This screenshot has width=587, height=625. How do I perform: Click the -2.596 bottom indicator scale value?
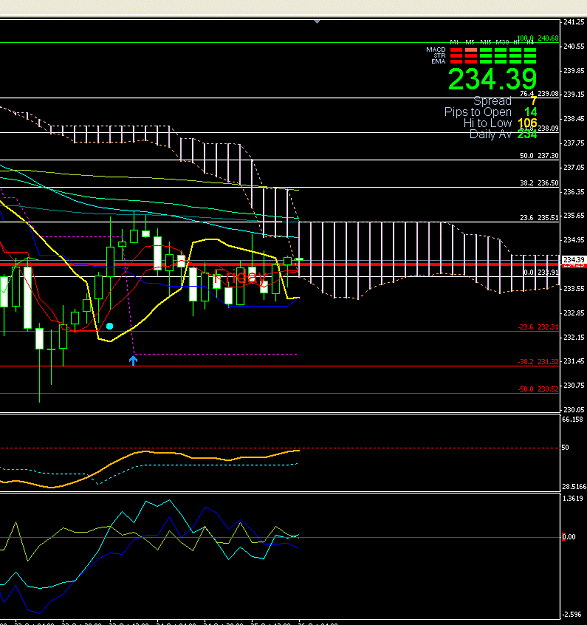[x=574, y=615]
